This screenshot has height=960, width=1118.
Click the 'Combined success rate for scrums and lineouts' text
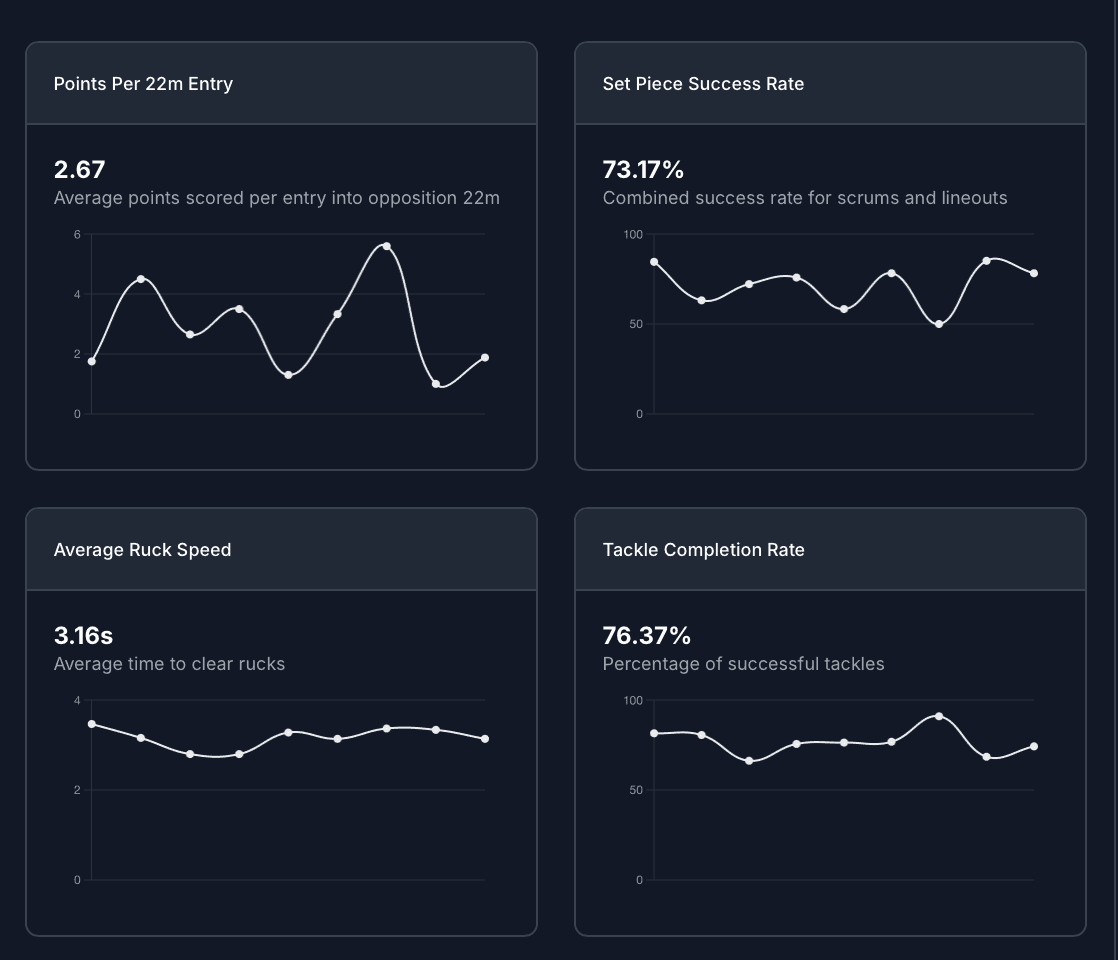[x=805, y=198]
